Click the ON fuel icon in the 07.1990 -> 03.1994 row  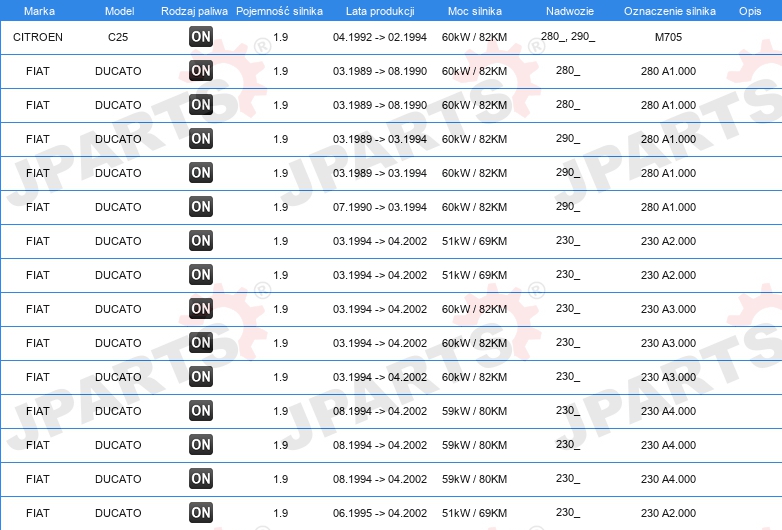[x=201, y=206]
